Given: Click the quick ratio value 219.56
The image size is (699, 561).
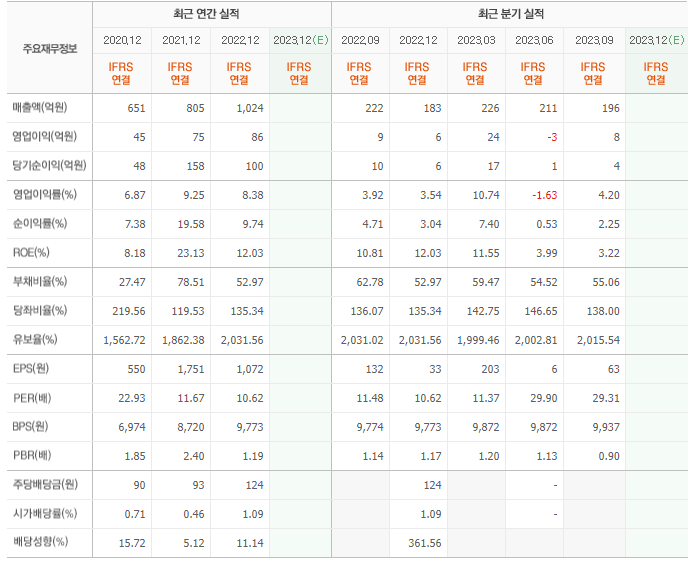Looking at the screenshot, I should click(129, 311).
